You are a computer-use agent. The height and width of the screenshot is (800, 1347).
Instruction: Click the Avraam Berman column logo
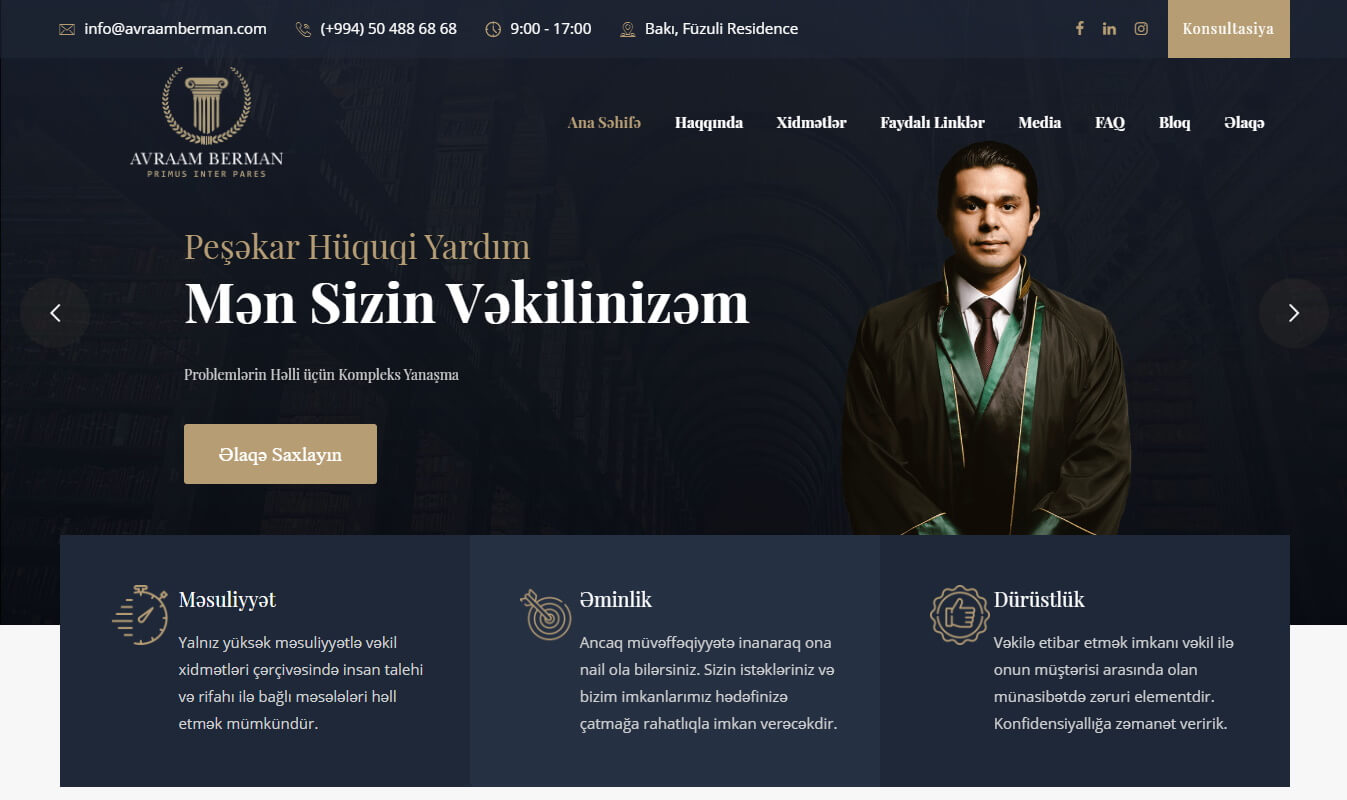click(207, 122)
